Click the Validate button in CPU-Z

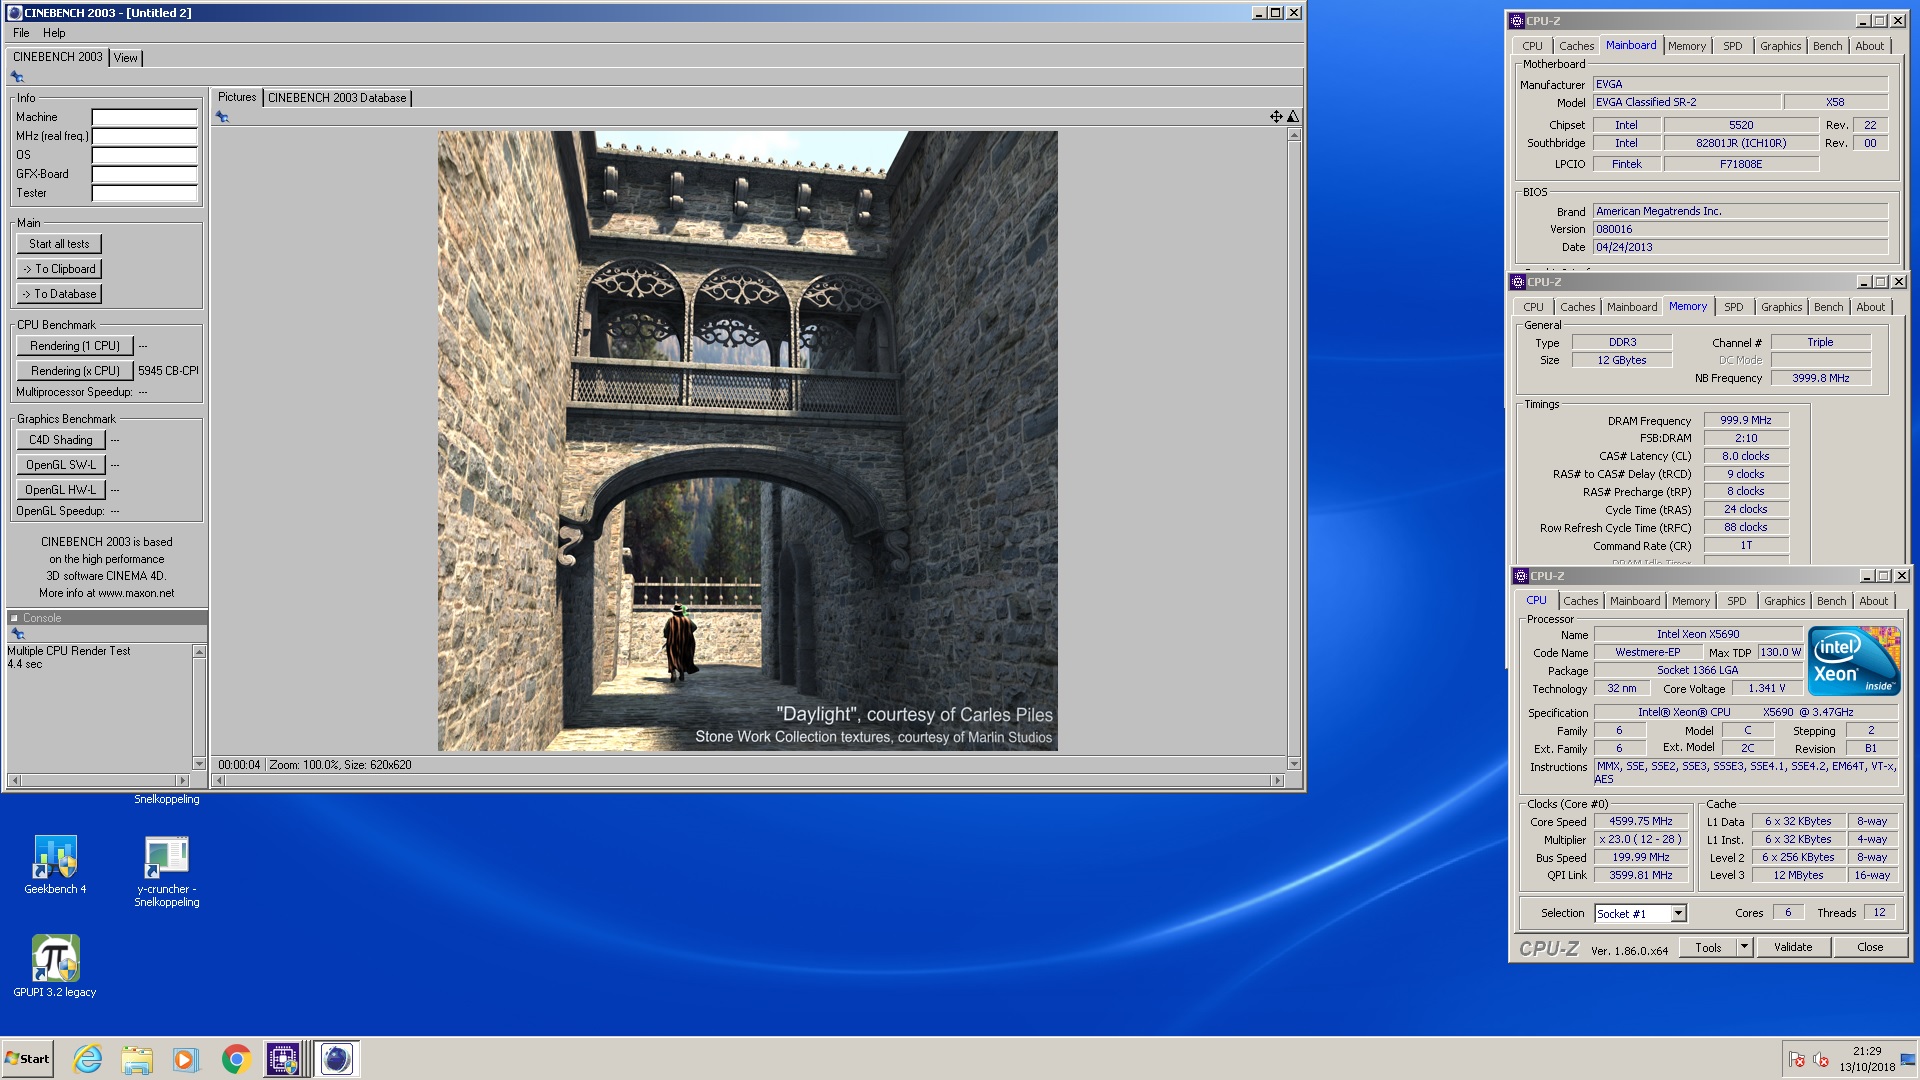(x=1793, y=947)
